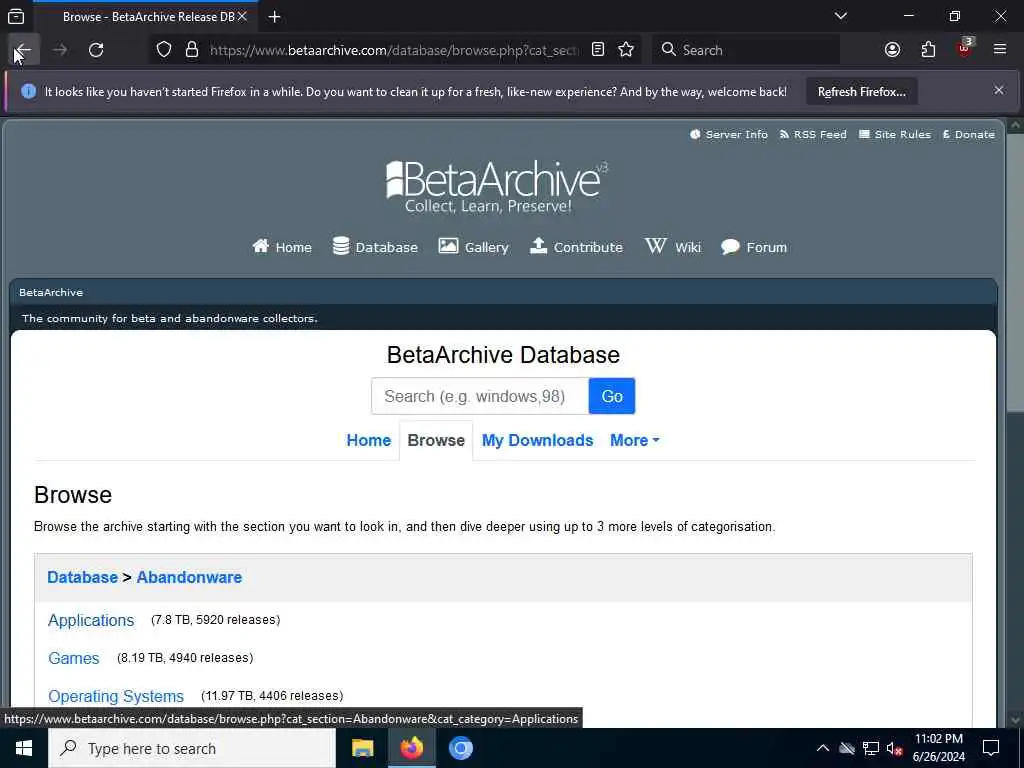Click the BetaArchive breadcrumb text
Image resolution: width=1024 pixels, height=768 pixels.
(51, 293)
